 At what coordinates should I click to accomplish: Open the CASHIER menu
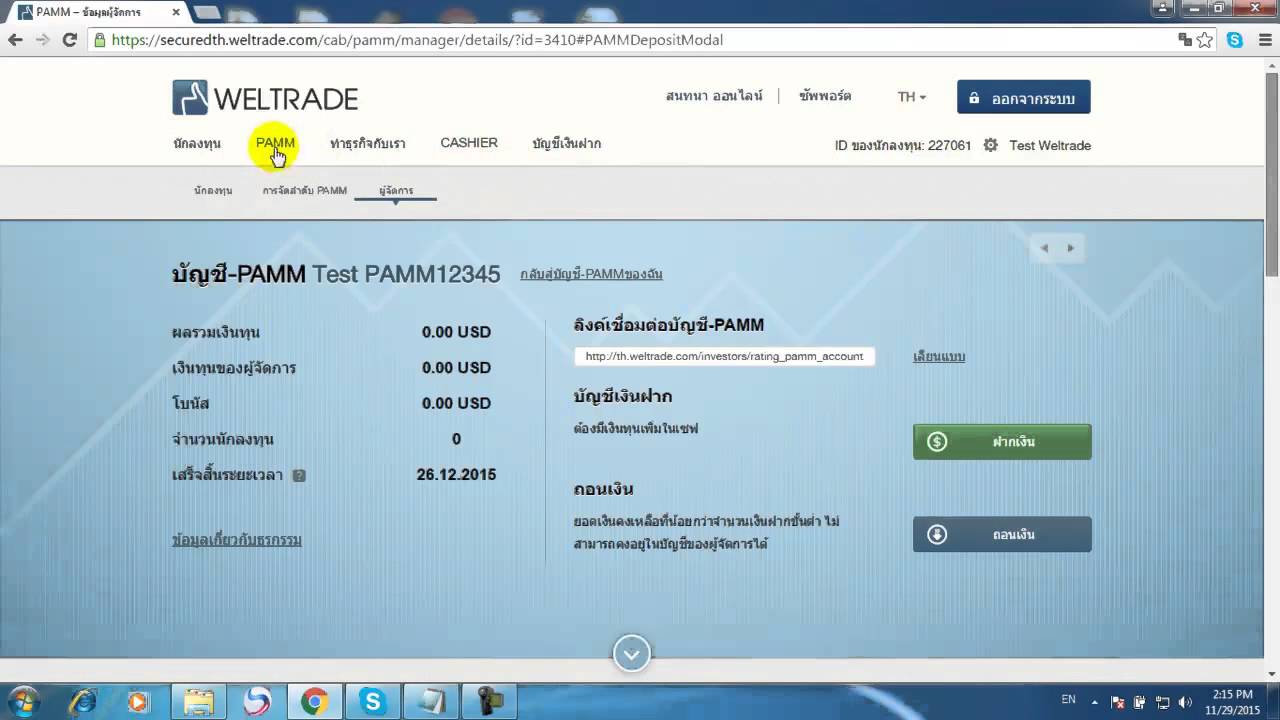click(x=469, y=143)
